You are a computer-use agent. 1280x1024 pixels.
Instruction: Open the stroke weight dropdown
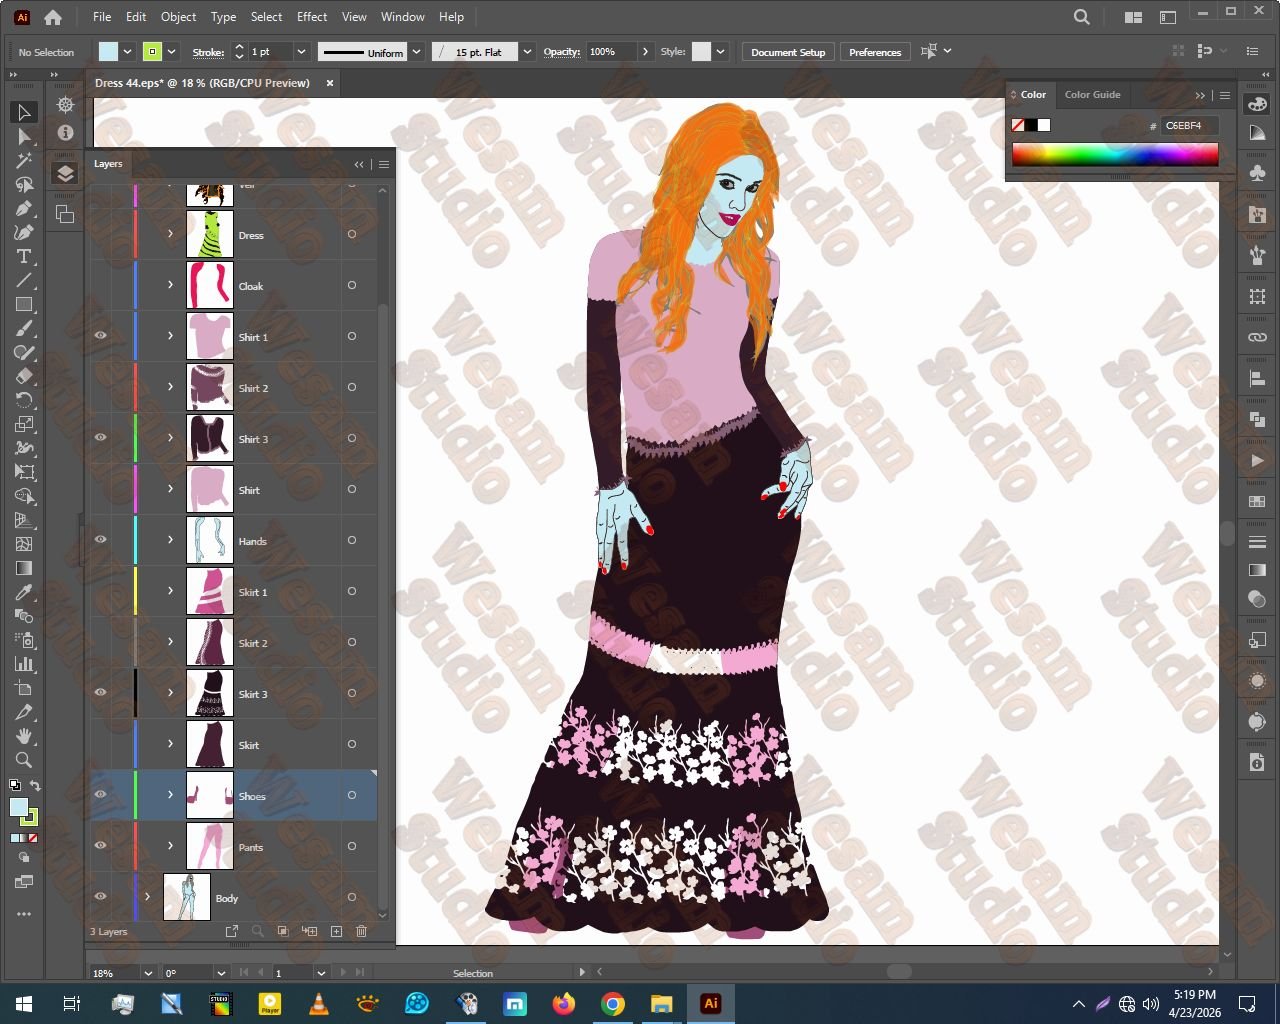[301, 52]
